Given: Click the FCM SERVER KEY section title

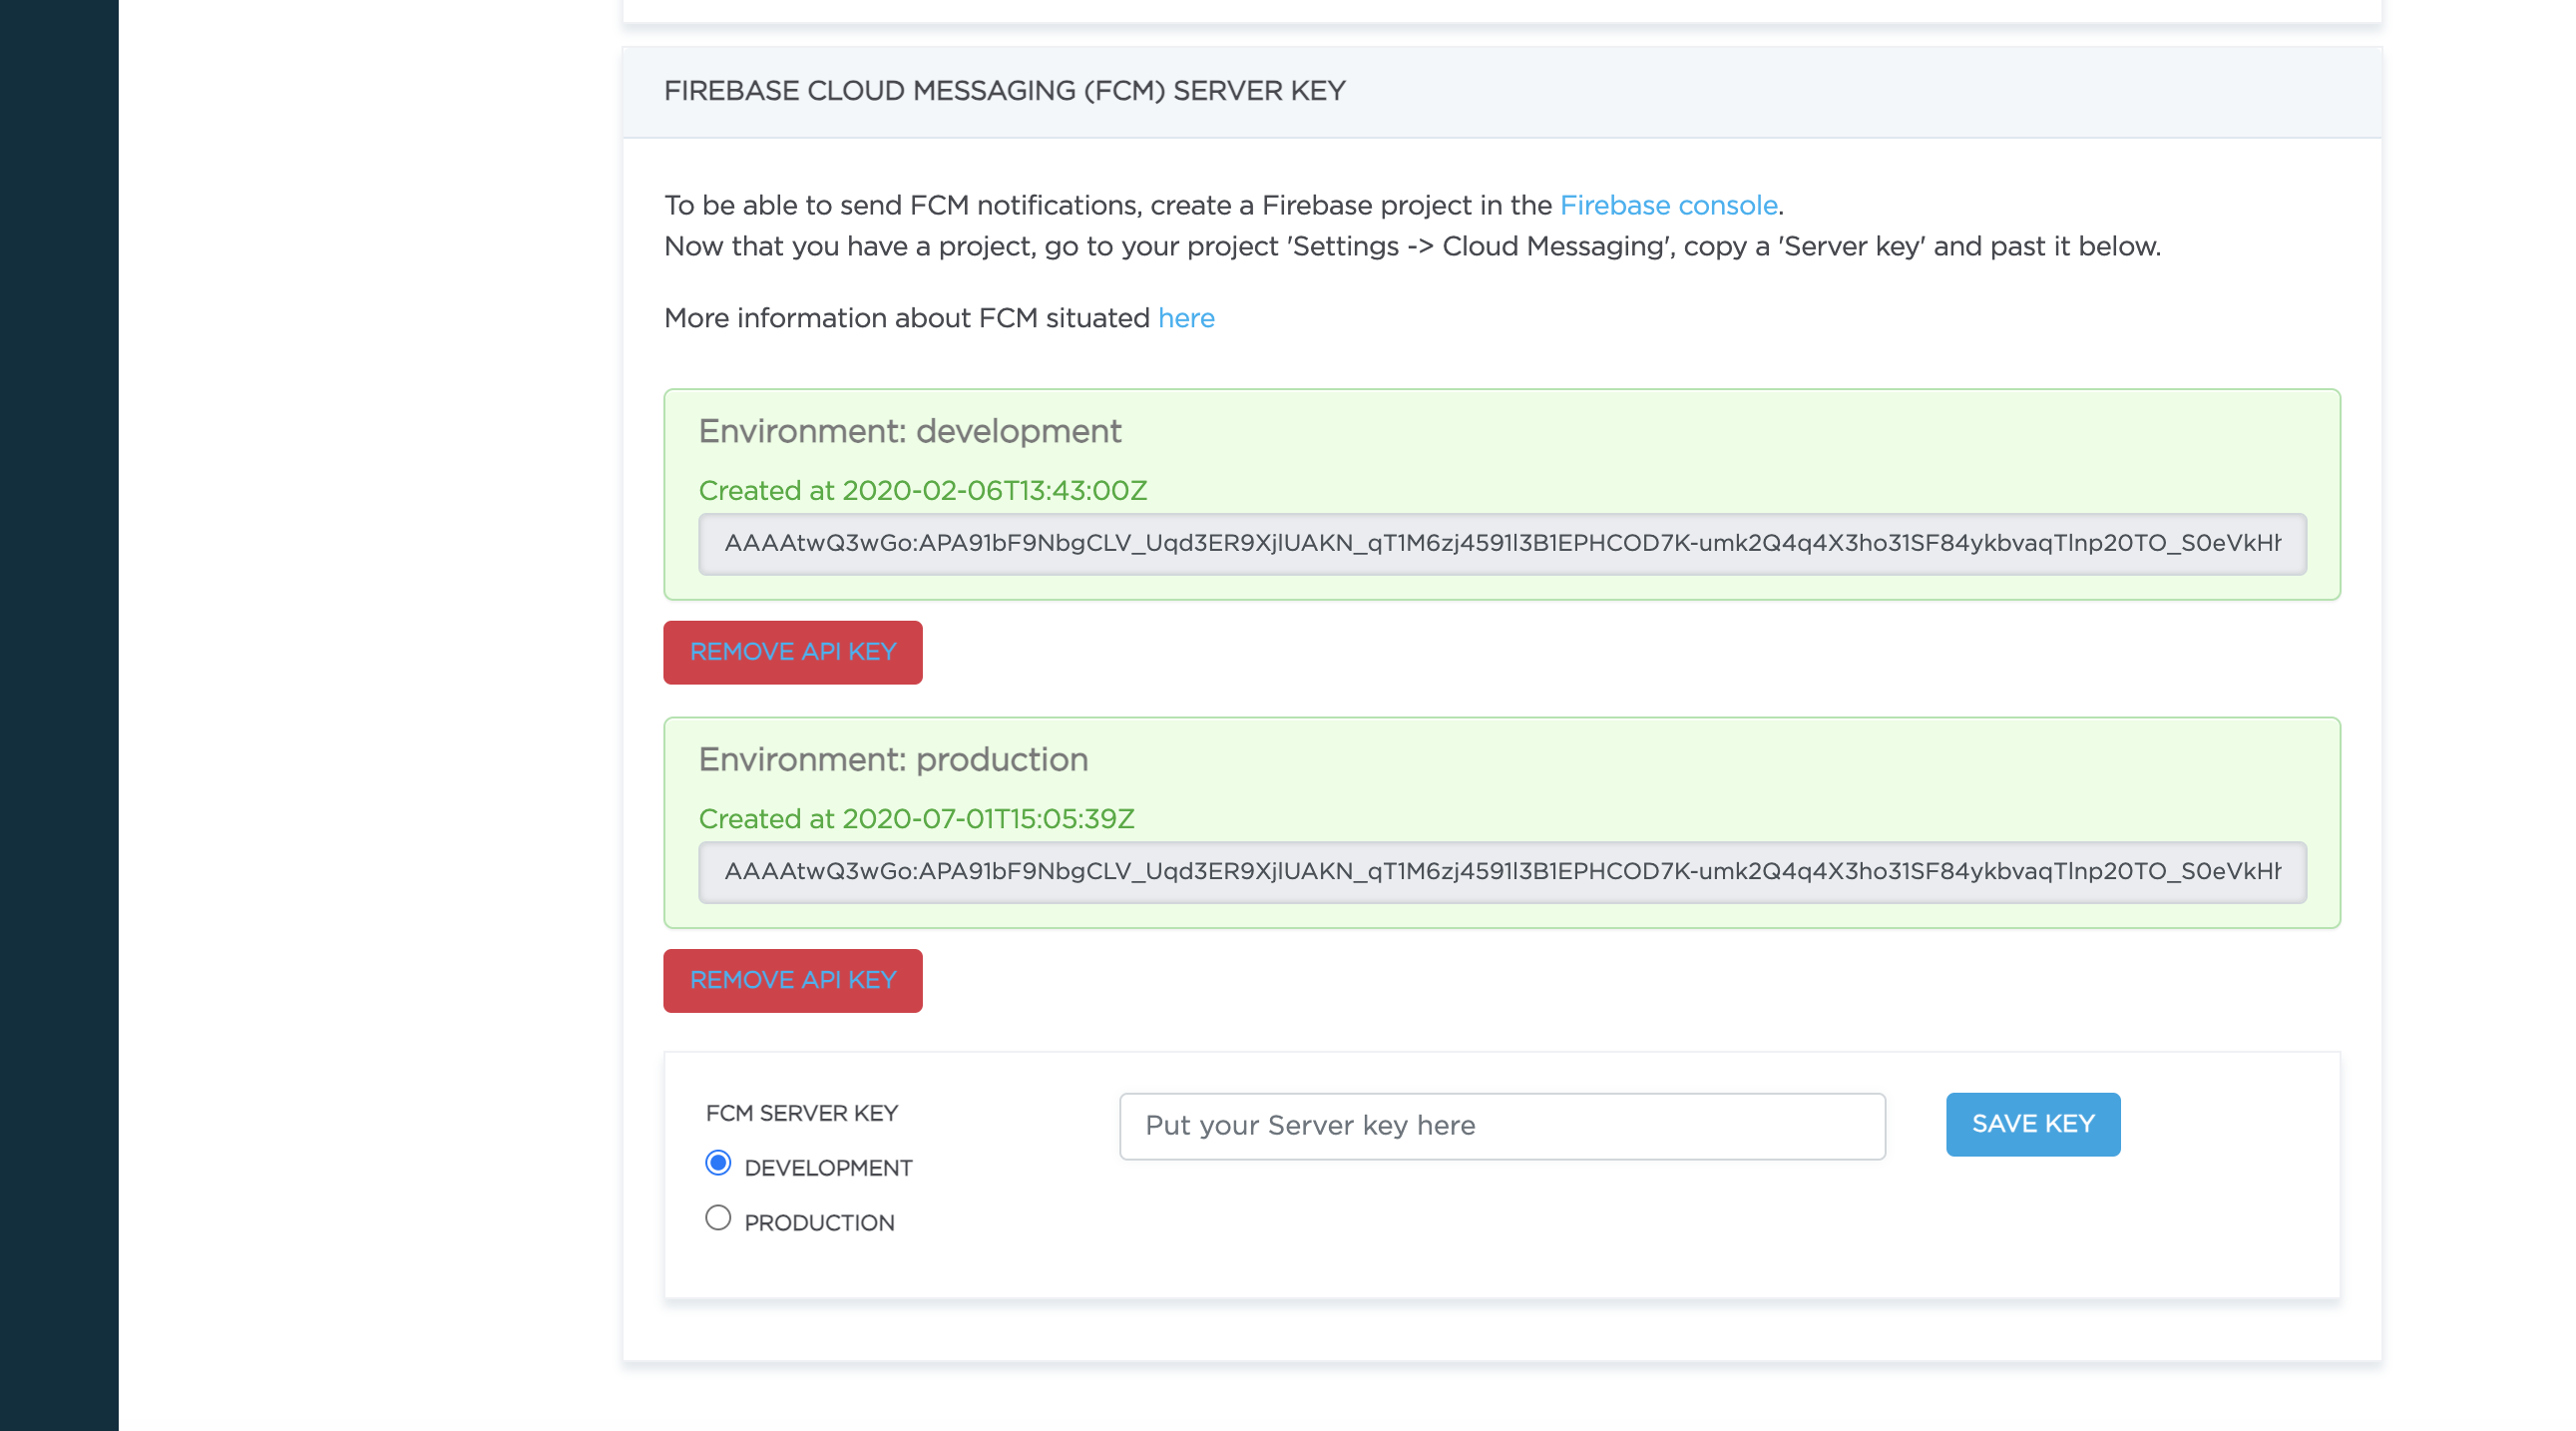Looking at the screenshot, I should click(x=800, y=1112).
